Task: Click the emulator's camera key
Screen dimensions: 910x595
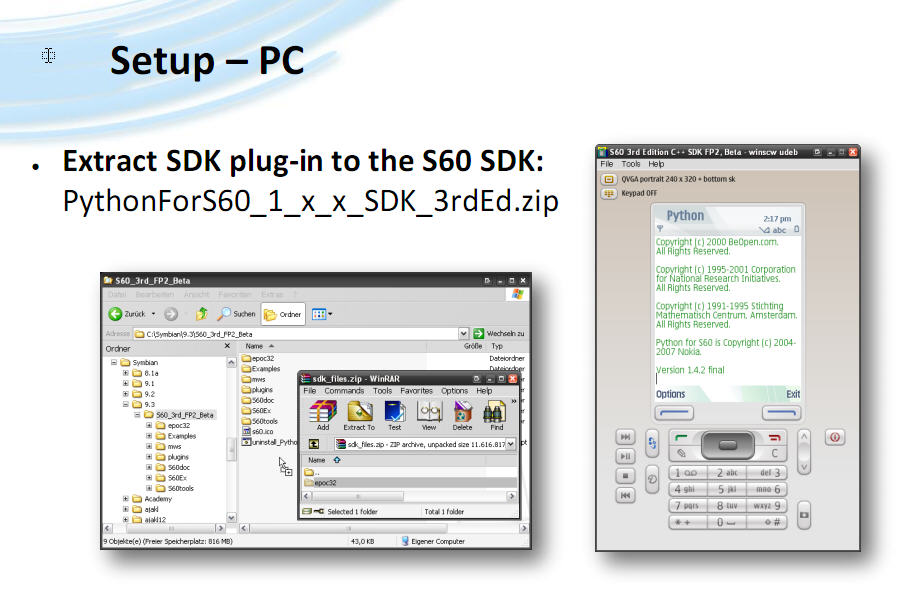Action: pyautogui.click(x=804, y=515)
